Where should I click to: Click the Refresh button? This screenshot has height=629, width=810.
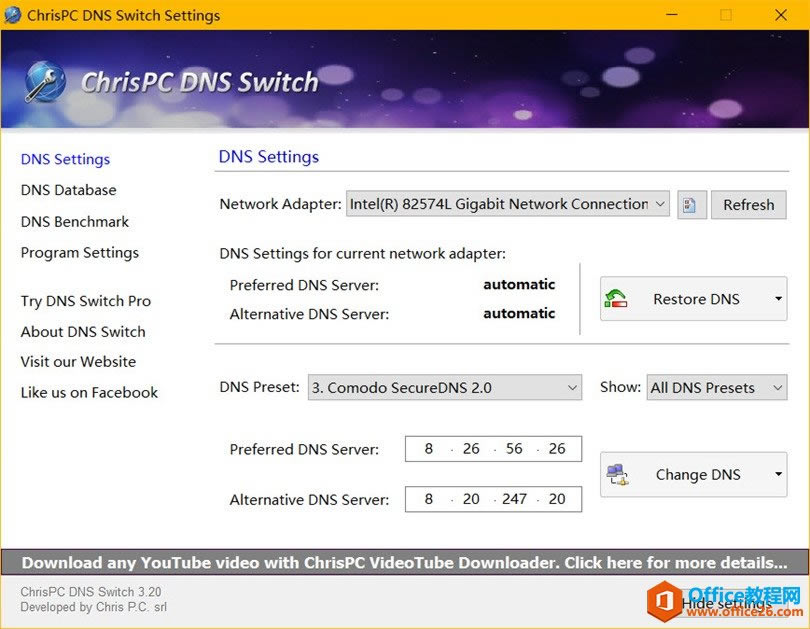[x=749, y=205]
